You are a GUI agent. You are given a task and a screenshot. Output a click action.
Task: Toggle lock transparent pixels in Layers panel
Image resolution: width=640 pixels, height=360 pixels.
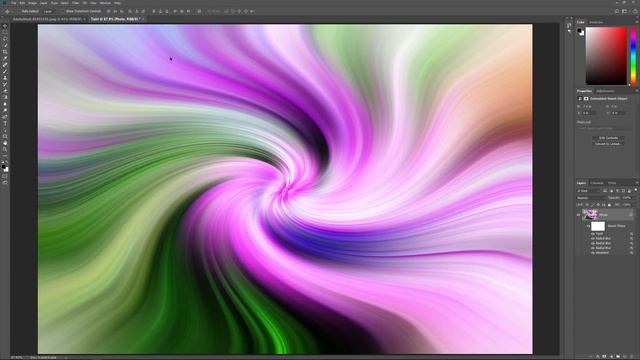pyautogui.click(x=587, y=205)
